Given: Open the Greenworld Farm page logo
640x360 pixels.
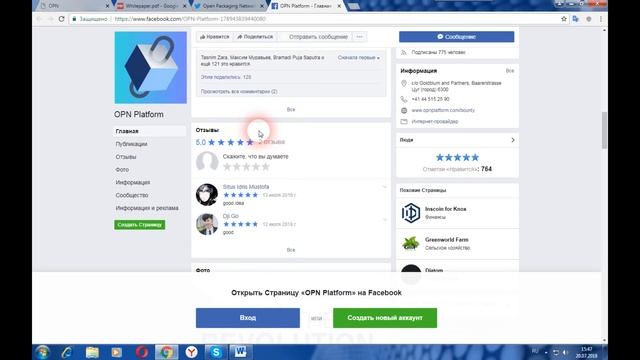Looking at the screenshot, I should [411, 243].
